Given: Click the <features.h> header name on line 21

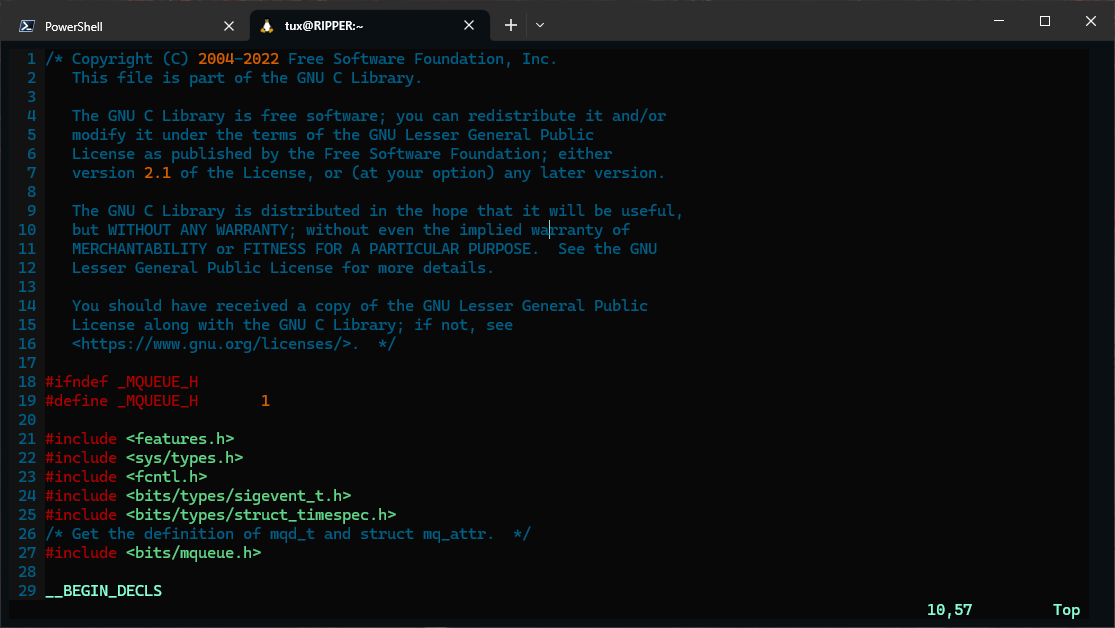Looking at the screenshot, I should point(180,438).
